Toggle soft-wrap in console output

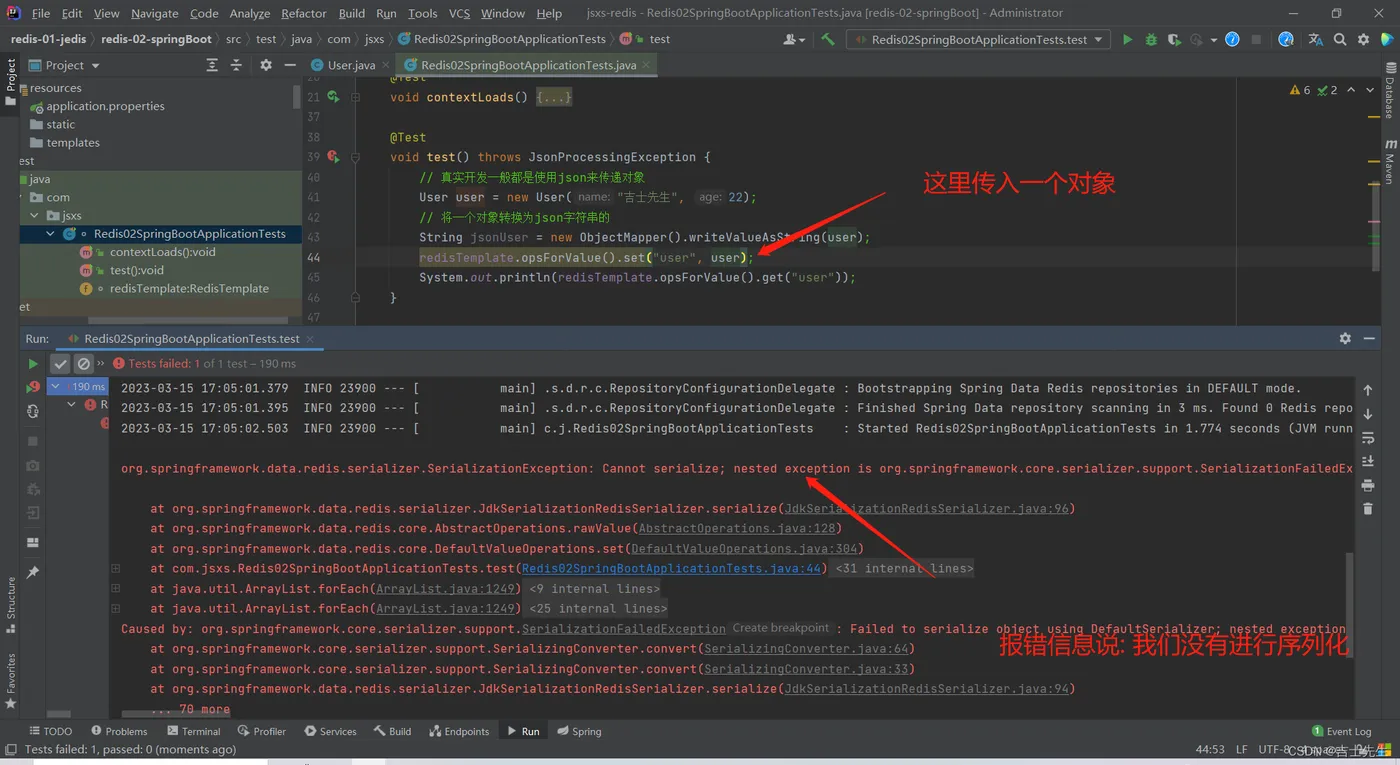pos(1368,438)
